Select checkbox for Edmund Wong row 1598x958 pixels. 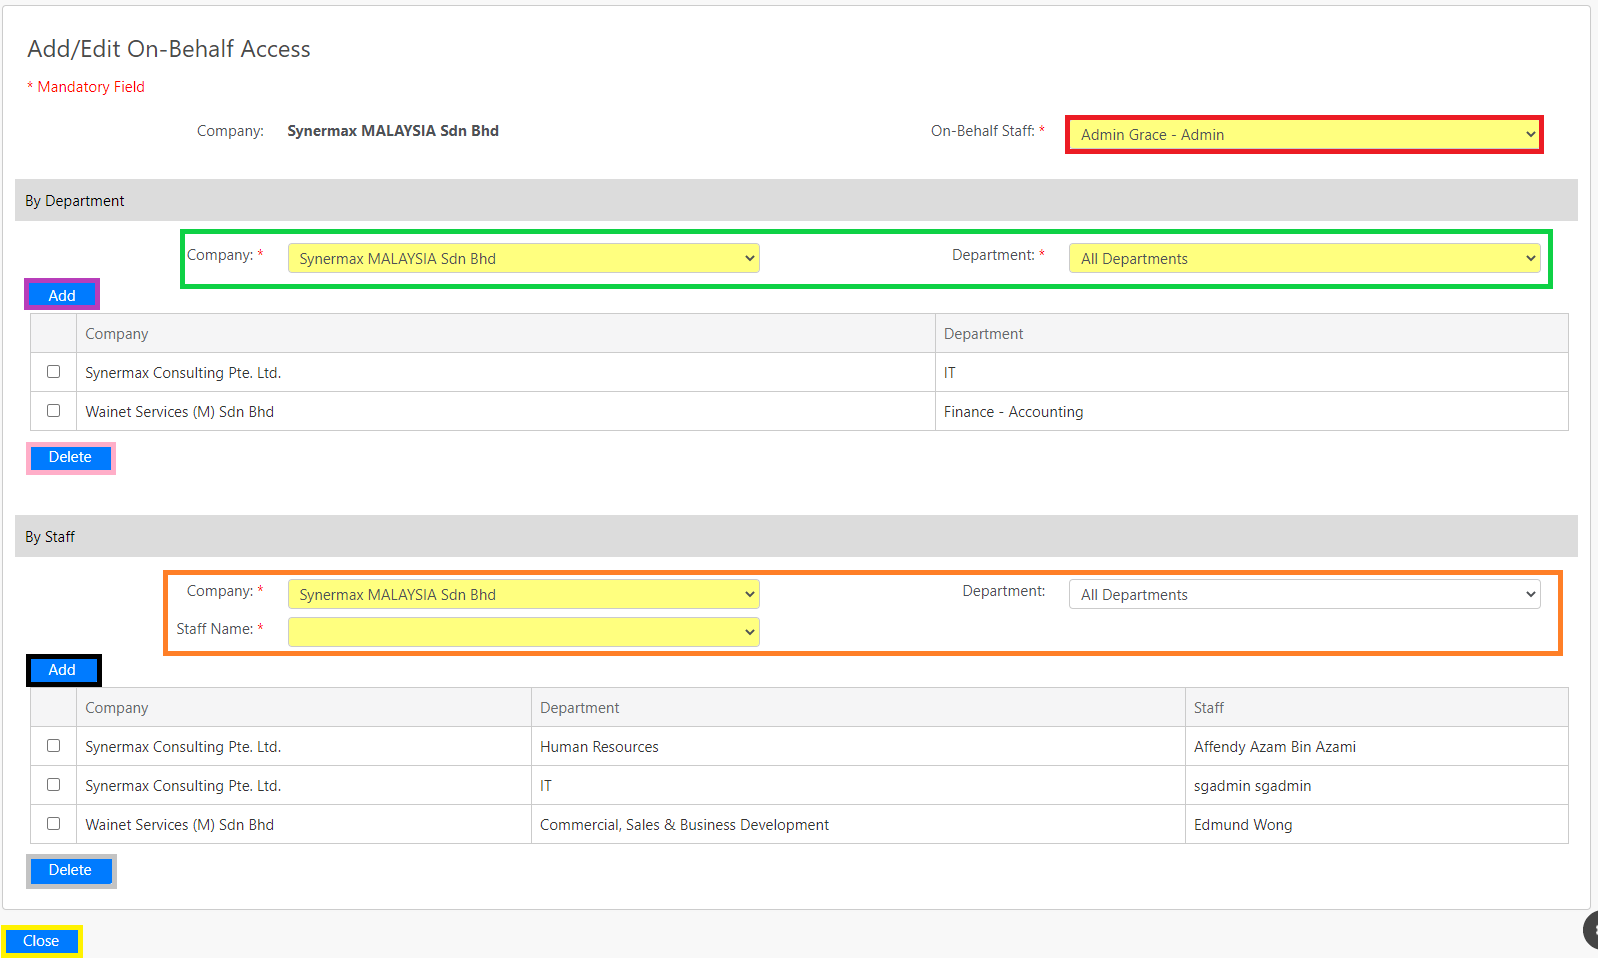(53, 824)
